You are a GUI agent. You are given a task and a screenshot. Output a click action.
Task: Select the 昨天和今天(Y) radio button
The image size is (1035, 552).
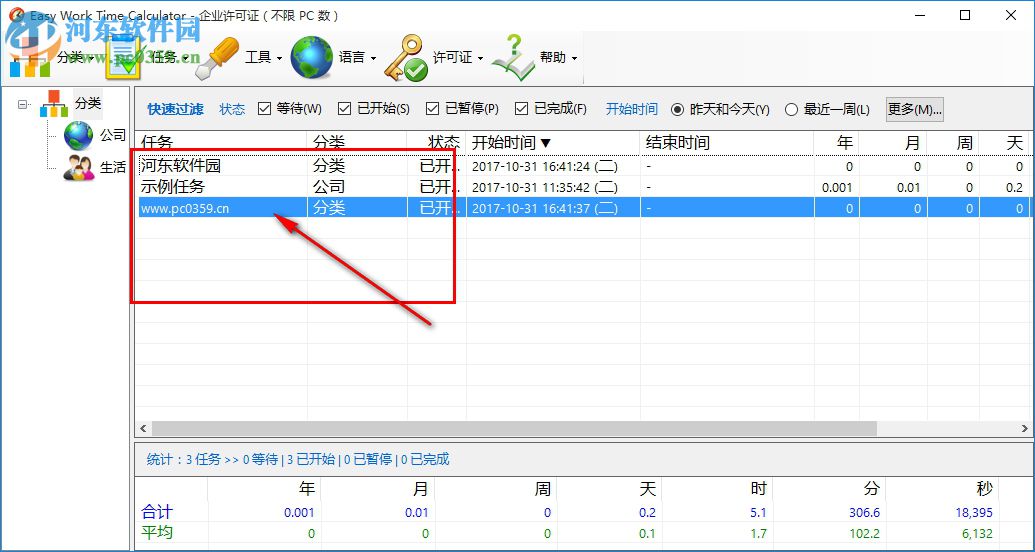tap(677, 110)
